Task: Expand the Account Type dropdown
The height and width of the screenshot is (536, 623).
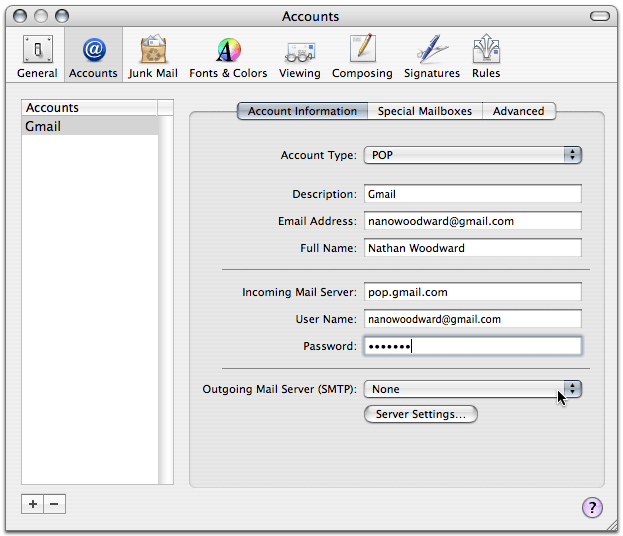Action: [x=473, y=155]
